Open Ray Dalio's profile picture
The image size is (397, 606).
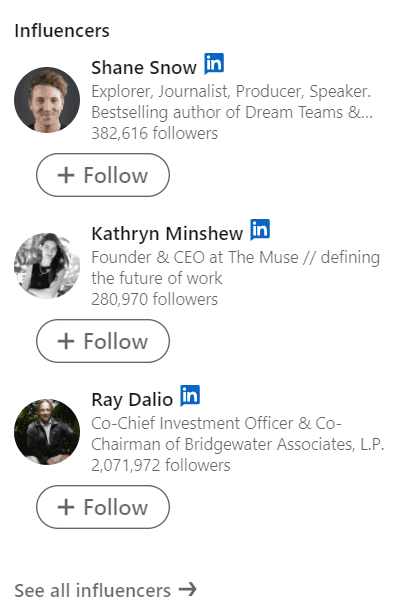[47, 432]
